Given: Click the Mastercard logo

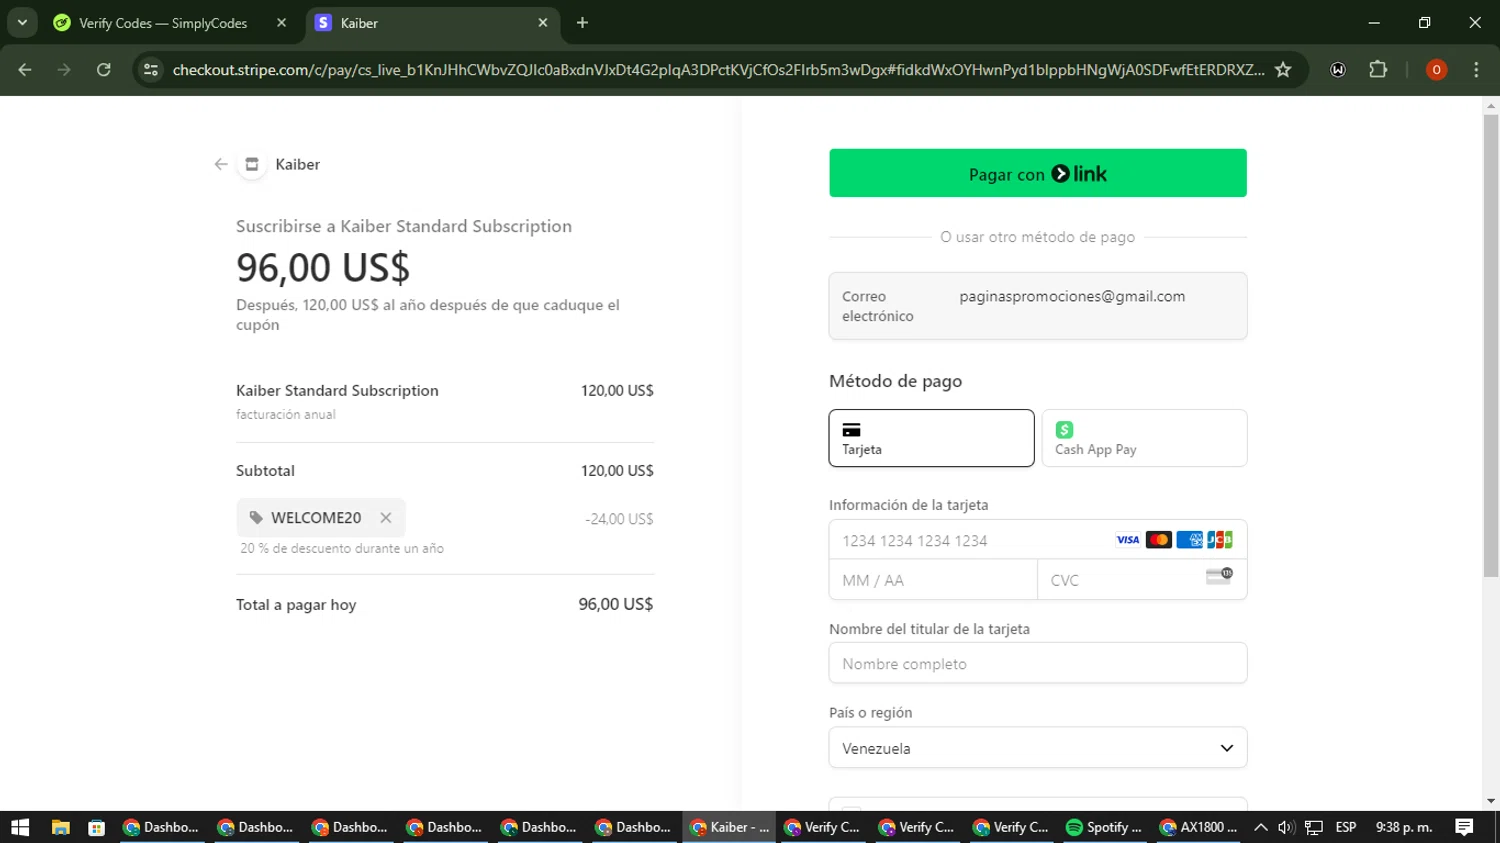Looking at the screenshot, I should (x=1158, y=540).
